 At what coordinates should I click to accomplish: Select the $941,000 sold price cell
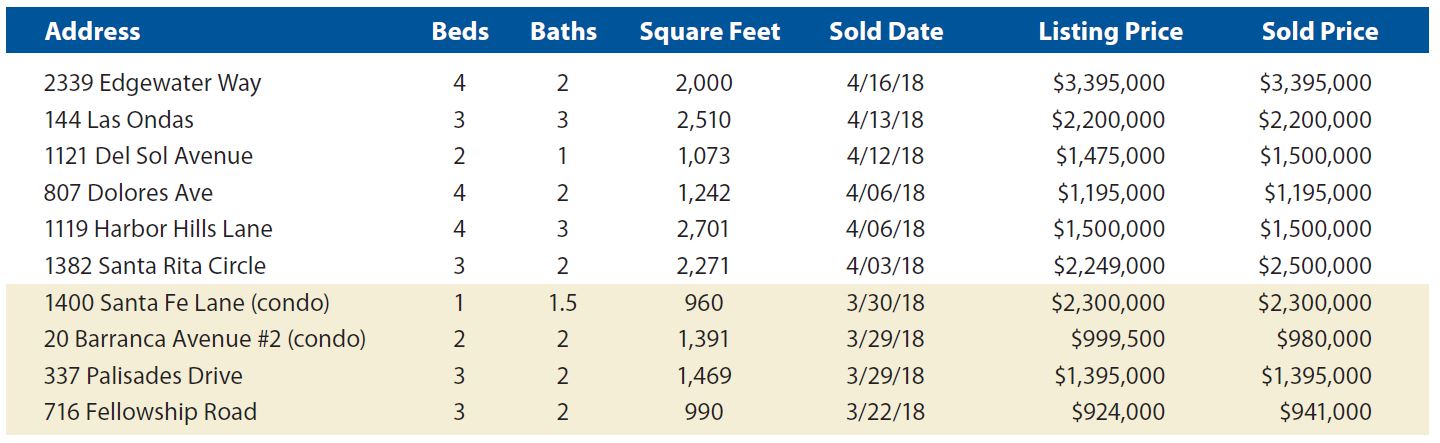[x=1325, y=412]
